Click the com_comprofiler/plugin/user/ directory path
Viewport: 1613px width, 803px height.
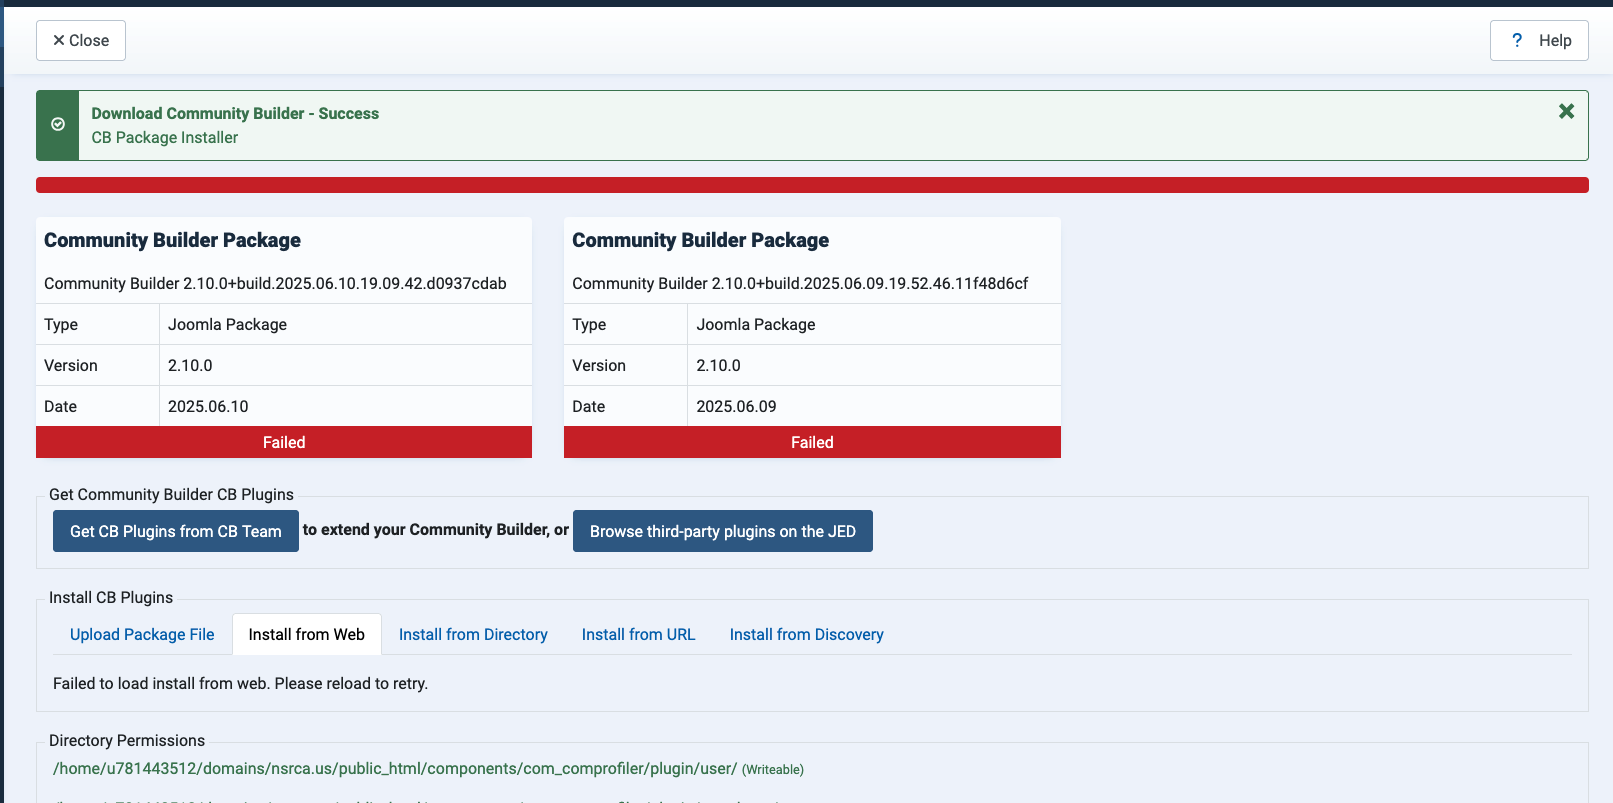[x=395, y=769]
